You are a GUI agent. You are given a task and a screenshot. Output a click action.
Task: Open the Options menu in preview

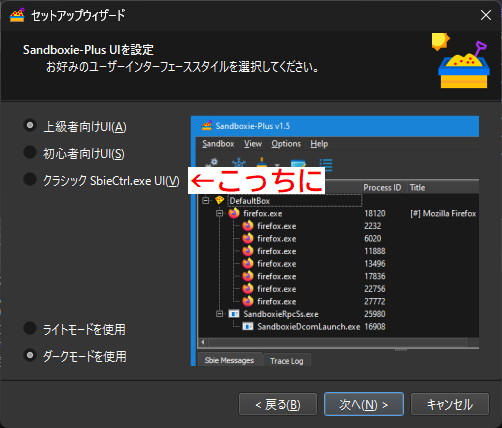(286, 144)
